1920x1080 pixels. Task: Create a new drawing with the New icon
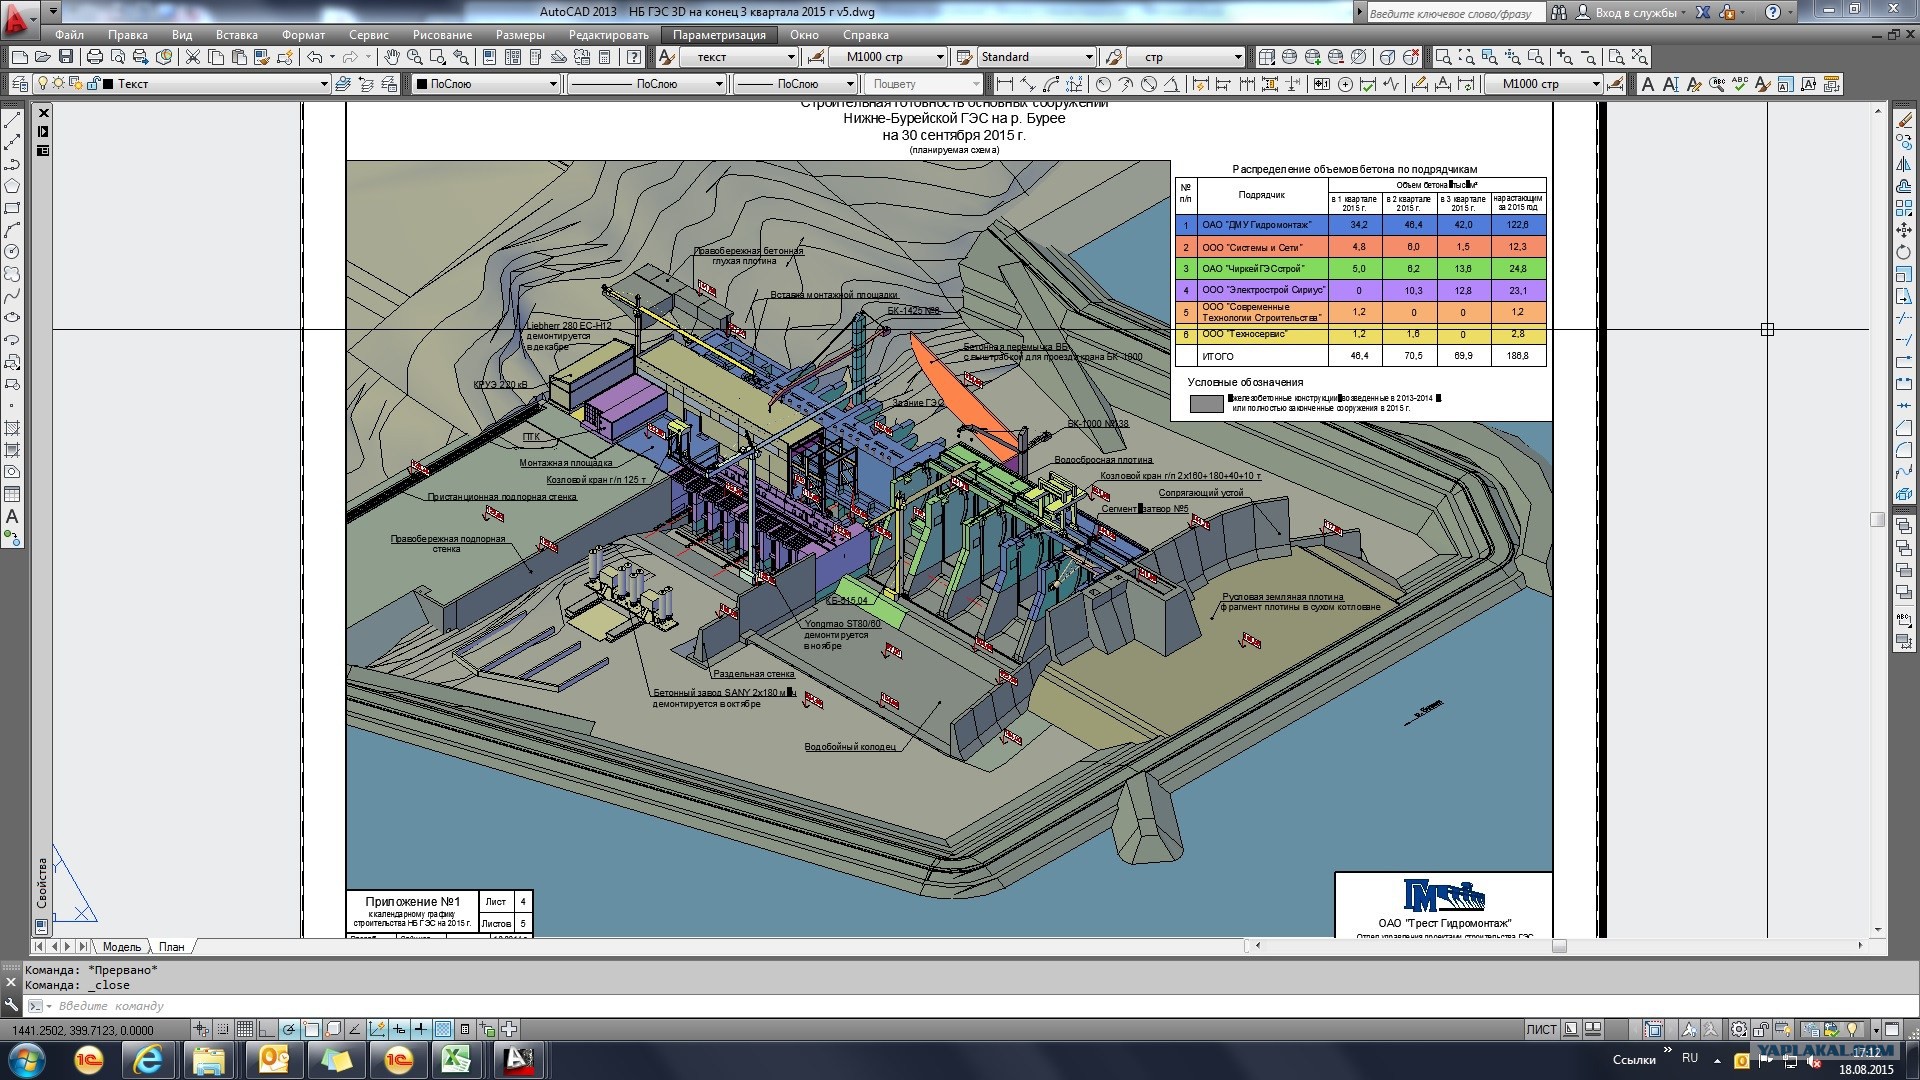[x=19, y=57]
